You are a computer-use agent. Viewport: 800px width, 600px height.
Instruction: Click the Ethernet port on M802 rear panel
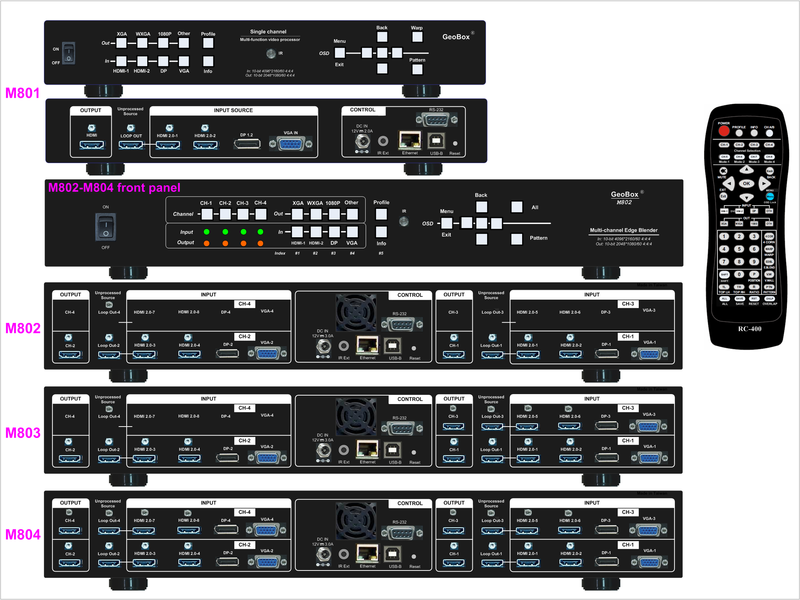pos(367,346)
